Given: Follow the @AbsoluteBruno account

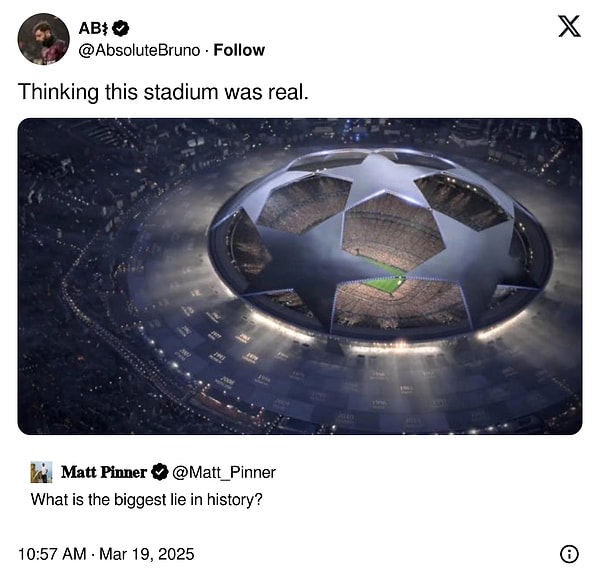Looking at the screenshot, I should click(x=239, y=50).
